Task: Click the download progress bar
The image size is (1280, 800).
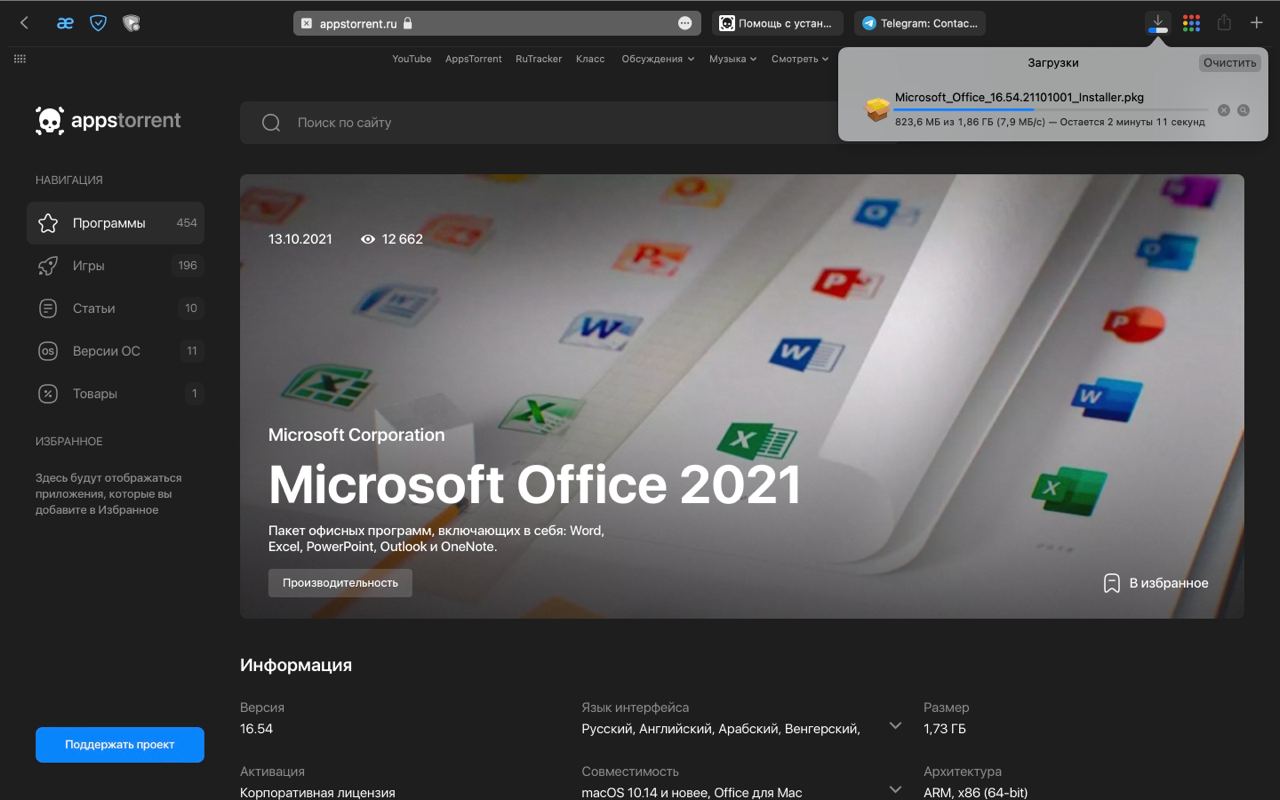Action: pos(1051,110)
